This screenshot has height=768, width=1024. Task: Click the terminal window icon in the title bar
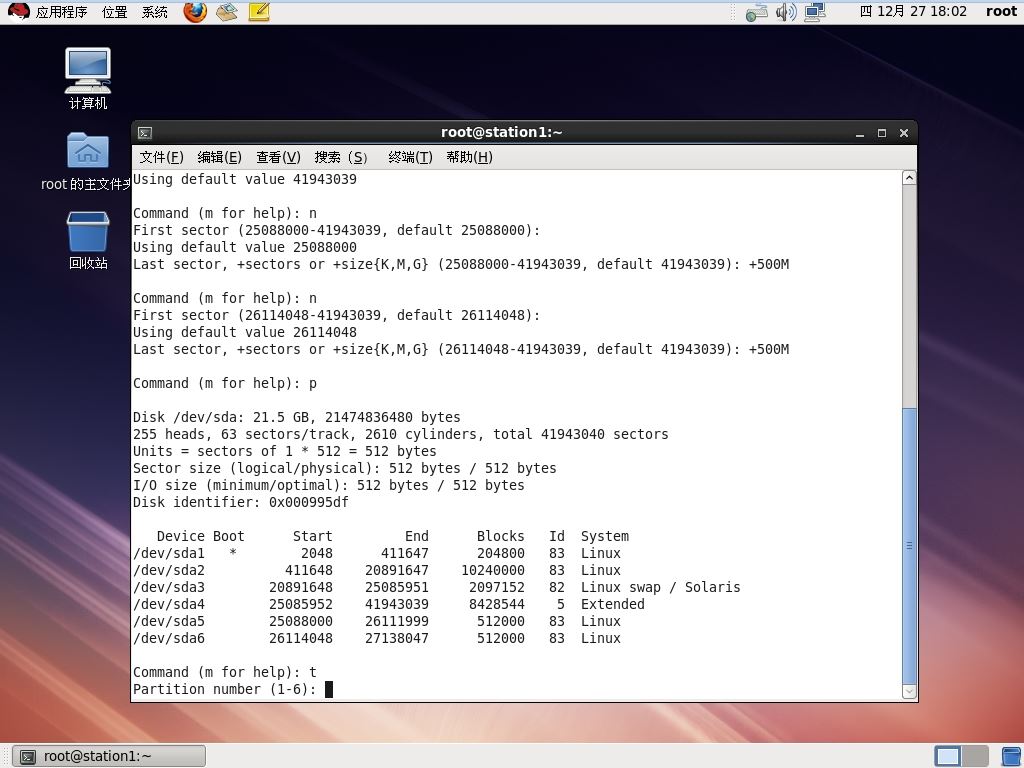(x=145, y=133)
